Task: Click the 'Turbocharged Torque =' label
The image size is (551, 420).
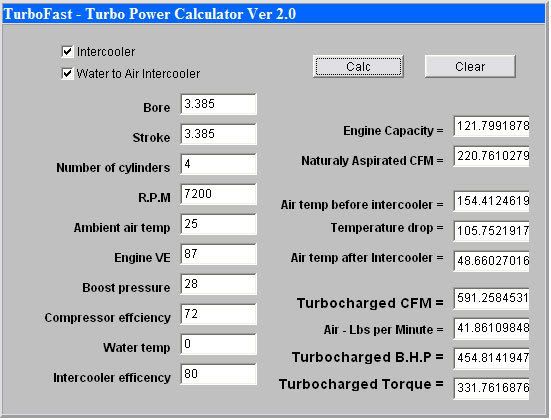Action: tap(361, 384)
